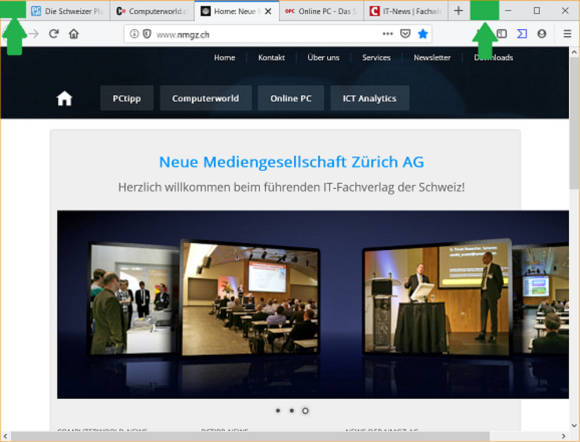Click the vertical scrollbar thumb
580x442 pixels.
point(574,124)
